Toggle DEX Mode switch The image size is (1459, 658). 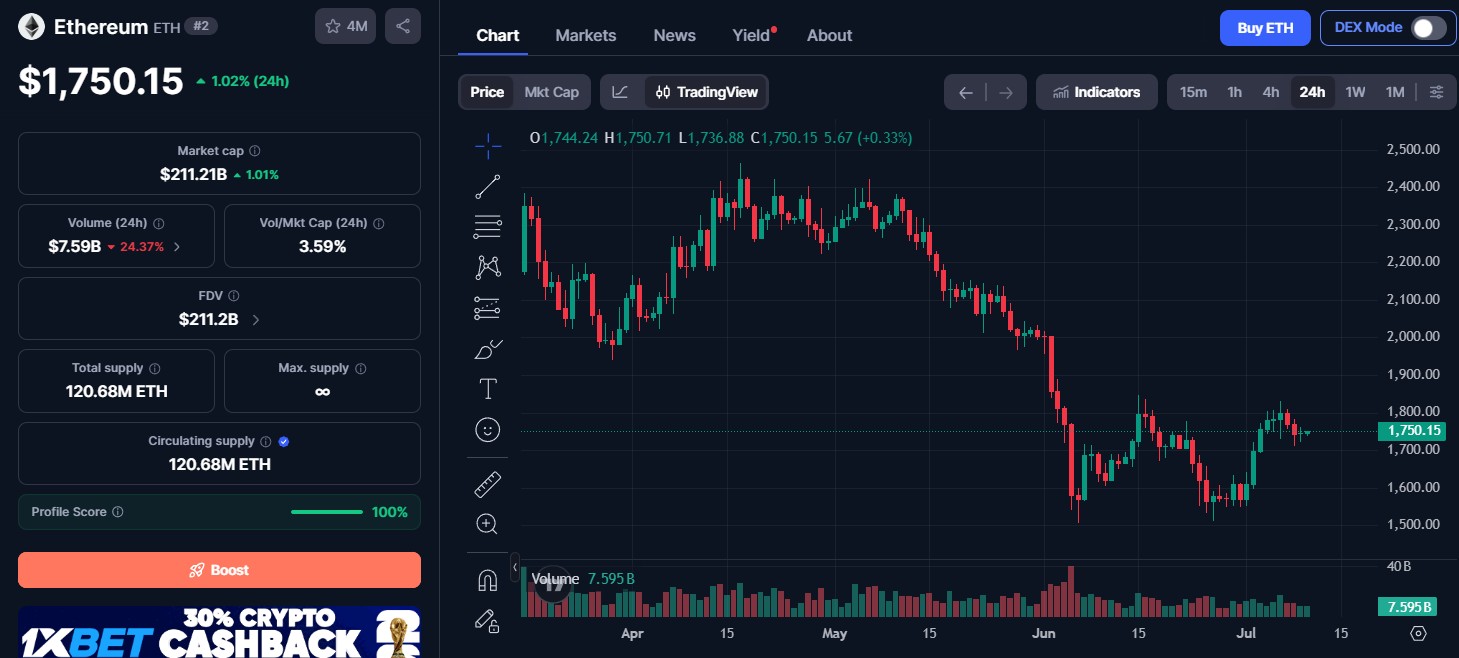pyautogui.click(x=1428, y=28)
